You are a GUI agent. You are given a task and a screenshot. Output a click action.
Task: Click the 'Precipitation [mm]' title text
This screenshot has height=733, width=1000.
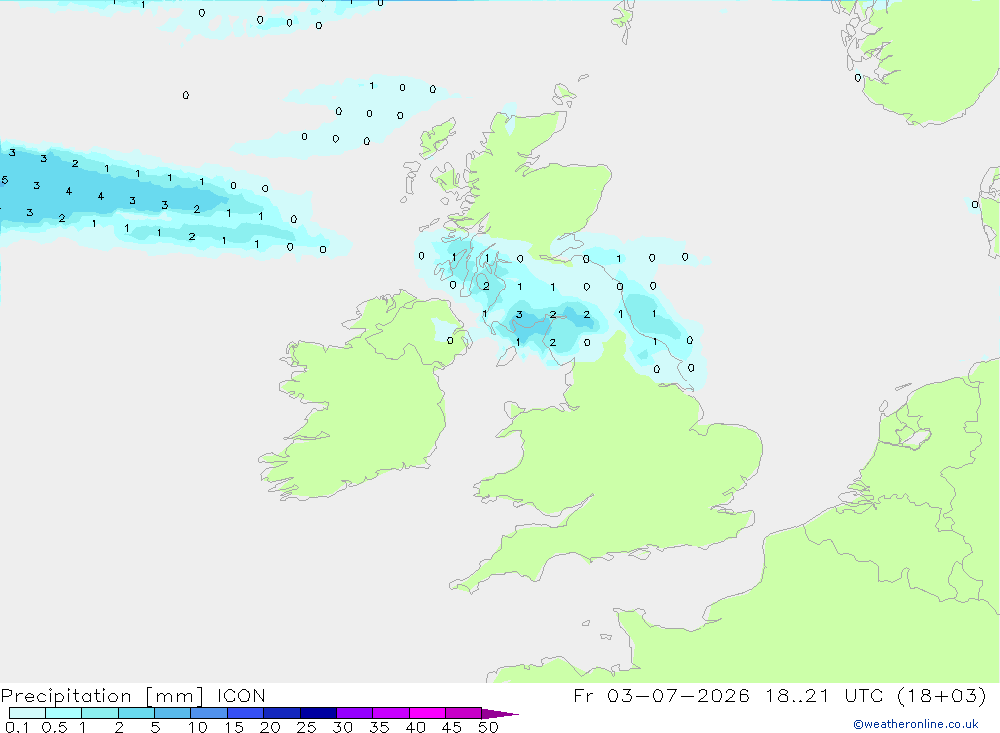pos(102,696)
